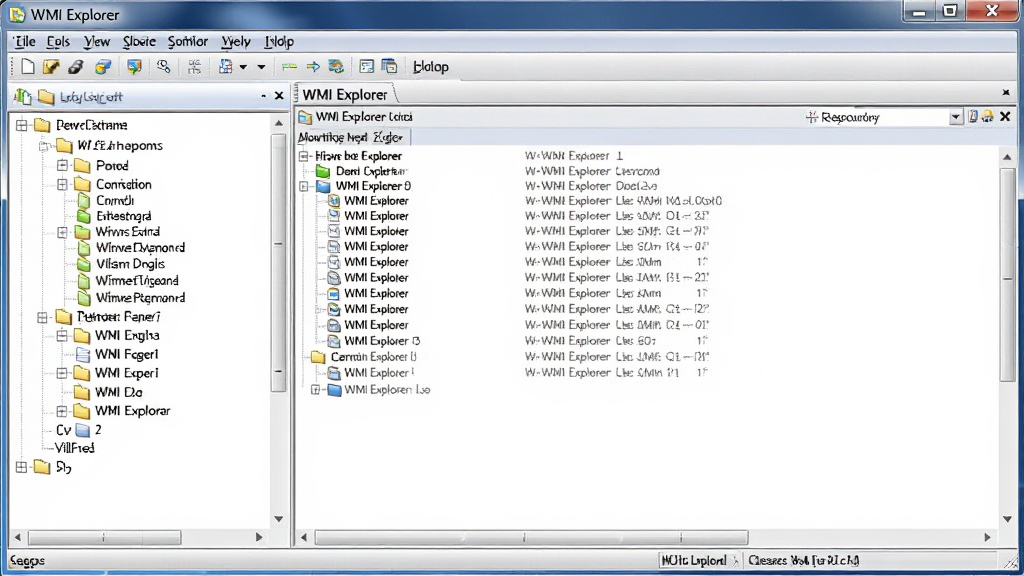1024x576 pixels.
Task: Toggle expander beside 'WMI Explorar' folder
Action: (61, 411)
